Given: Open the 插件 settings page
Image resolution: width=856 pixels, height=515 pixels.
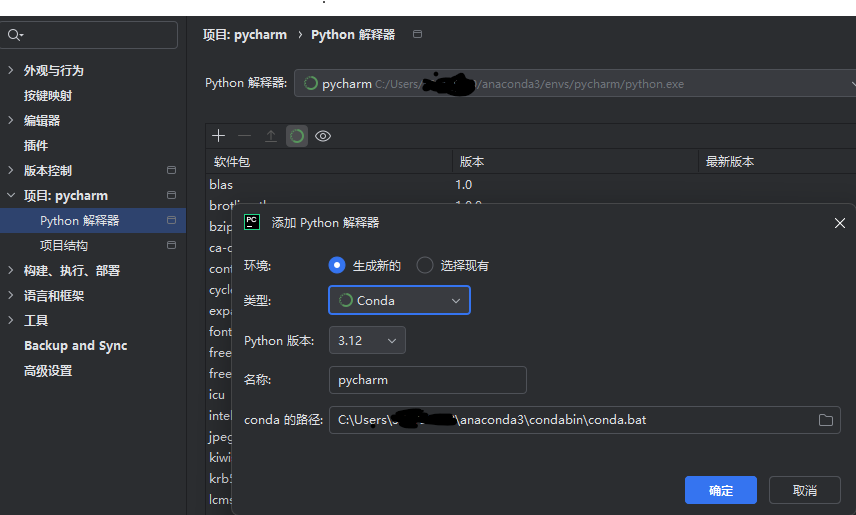Looking at the screenshot, I should point(36,145).
